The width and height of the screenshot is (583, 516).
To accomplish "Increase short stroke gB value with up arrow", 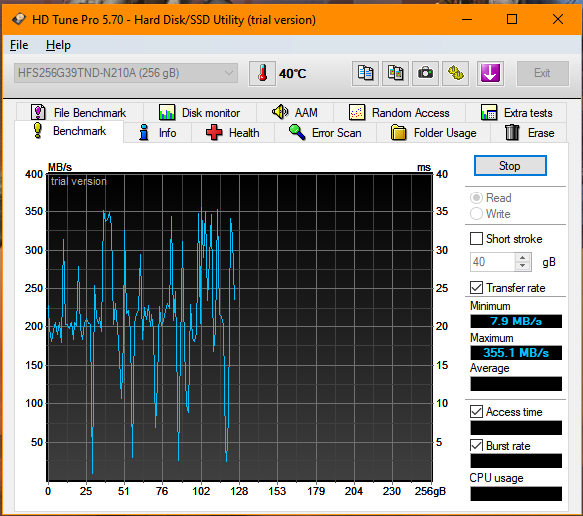I will click(x=523, y=258).
